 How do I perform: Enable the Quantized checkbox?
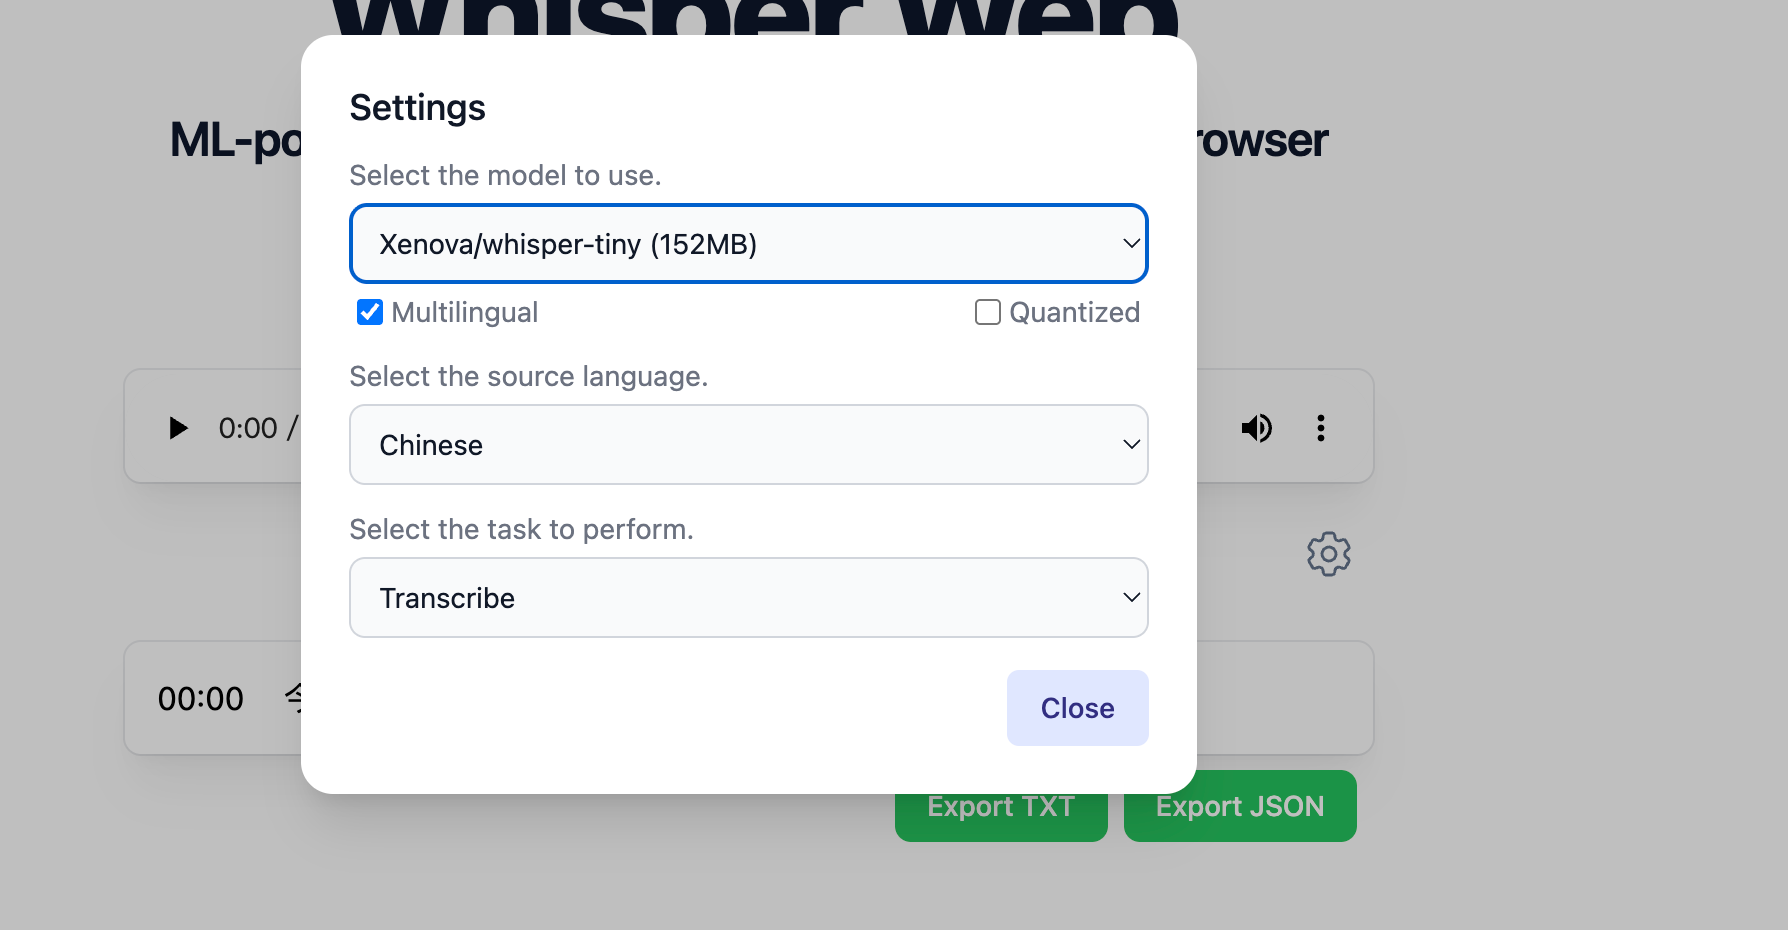coord(988,313)
